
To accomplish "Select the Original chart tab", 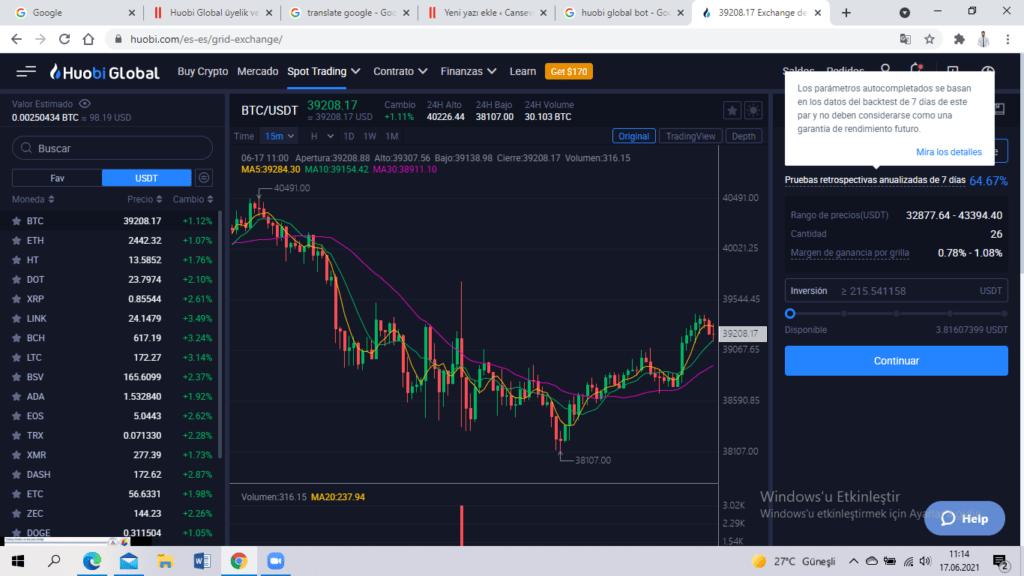I will tap(633, 136).
